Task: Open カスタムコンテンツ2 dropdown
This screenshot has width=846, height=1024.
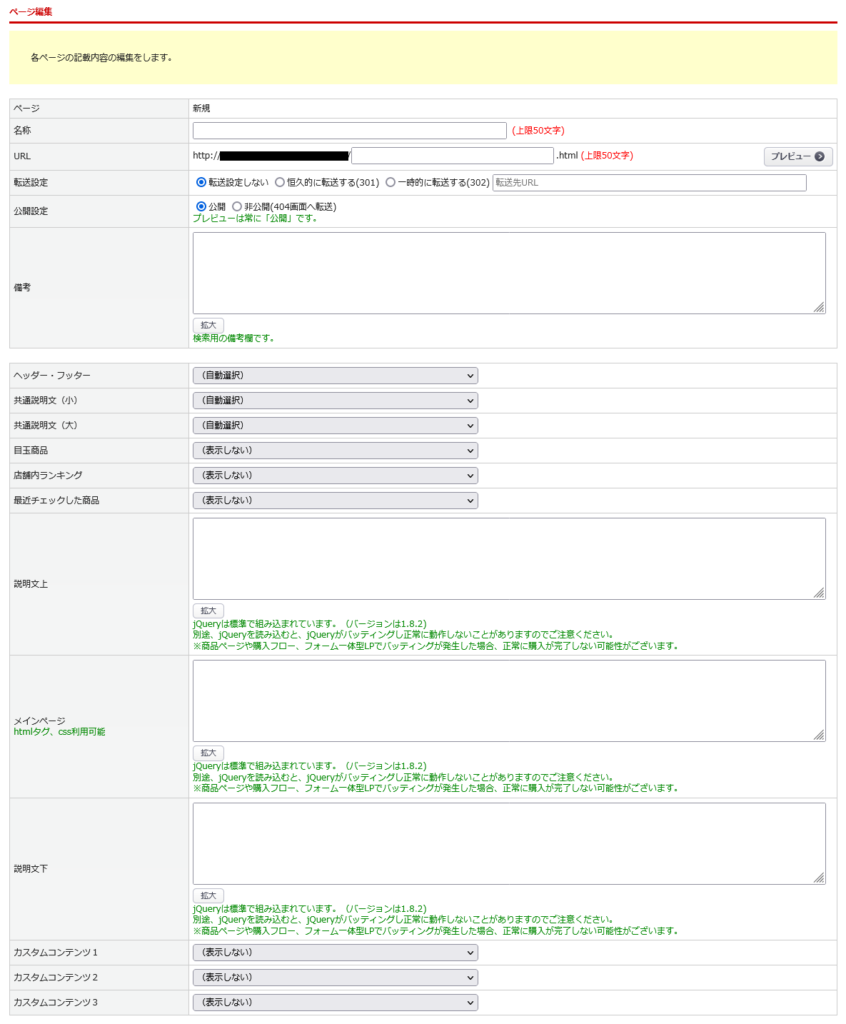Action: click(x=335, y=978)
